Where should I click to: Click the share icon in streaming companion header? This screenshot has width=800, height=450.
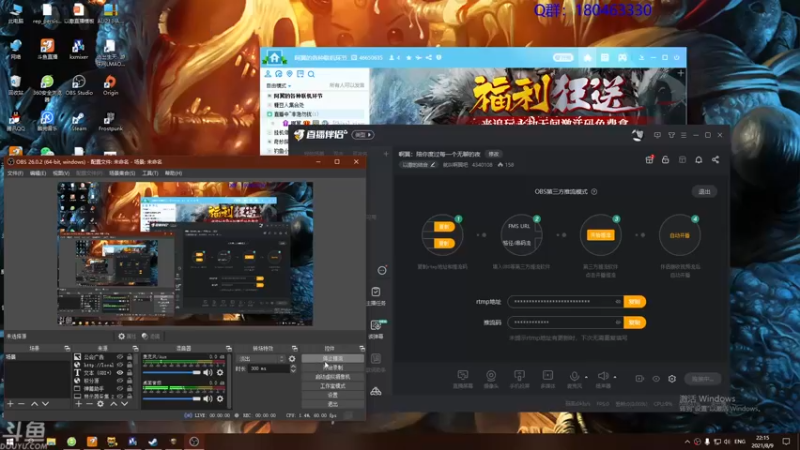point(715,160)
